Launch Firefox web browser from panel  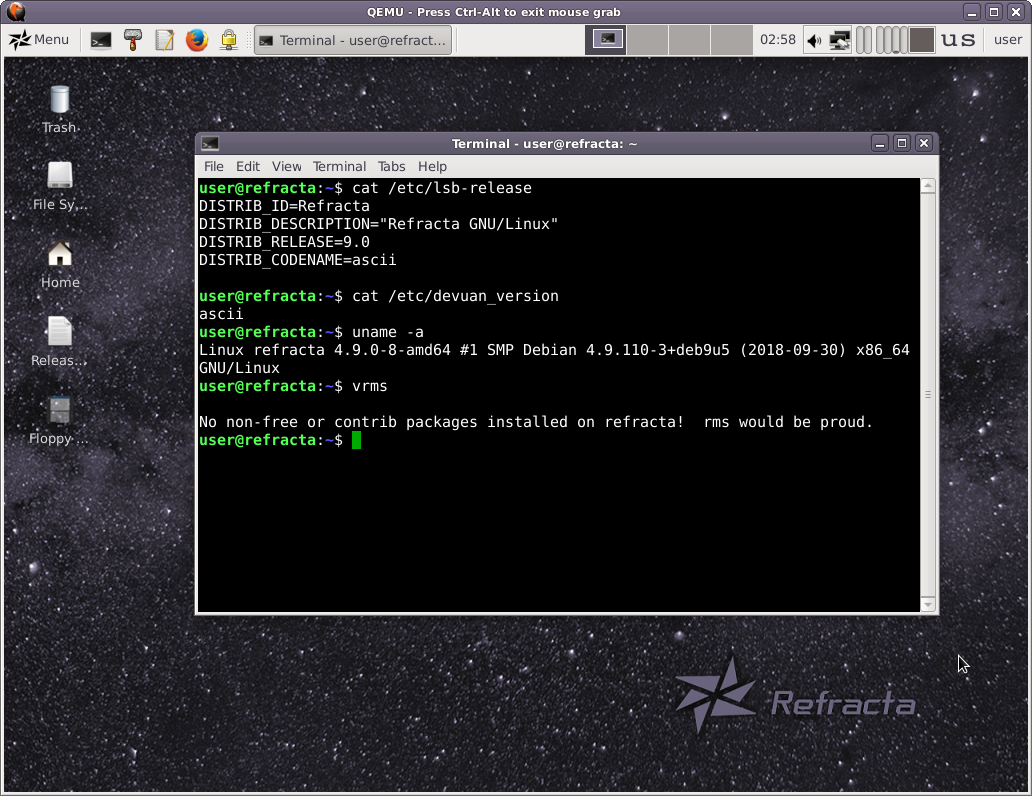click(196, 40)
